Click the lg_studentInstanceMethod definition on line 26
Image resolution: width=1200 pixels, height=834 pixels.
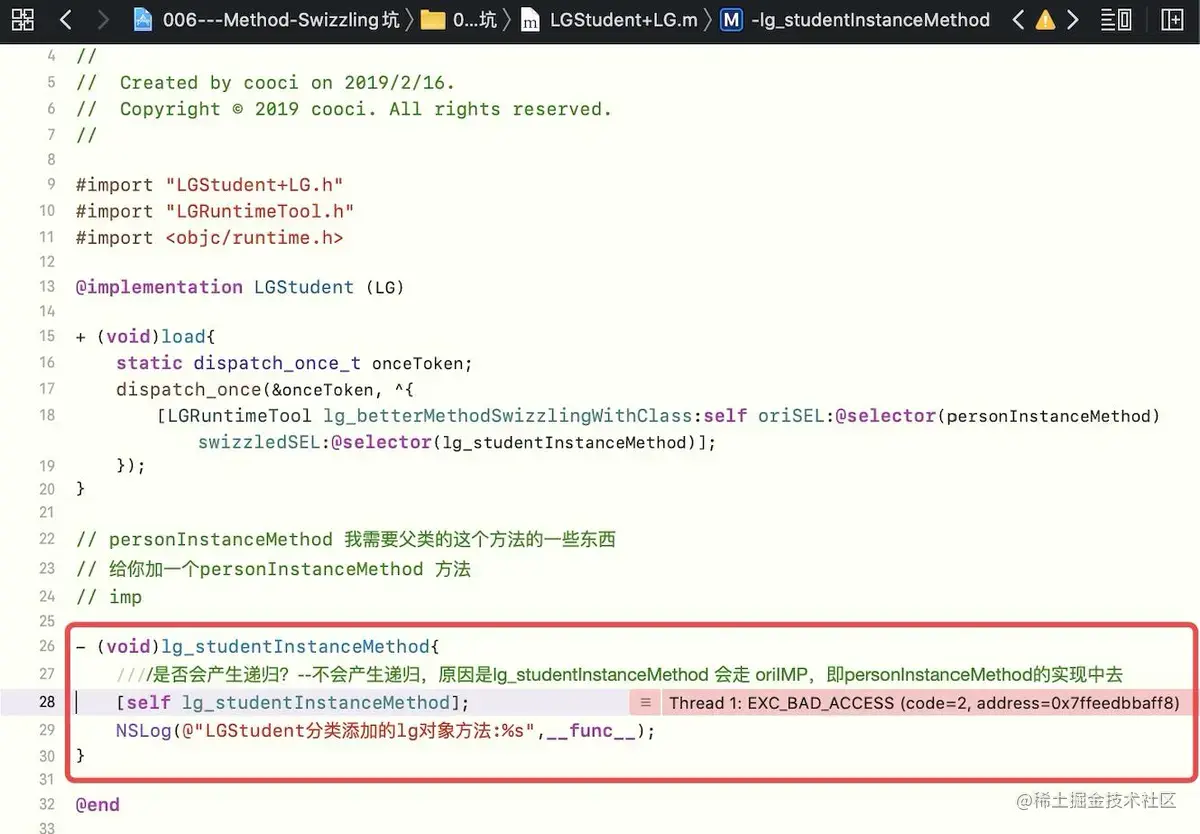(294, 646)
